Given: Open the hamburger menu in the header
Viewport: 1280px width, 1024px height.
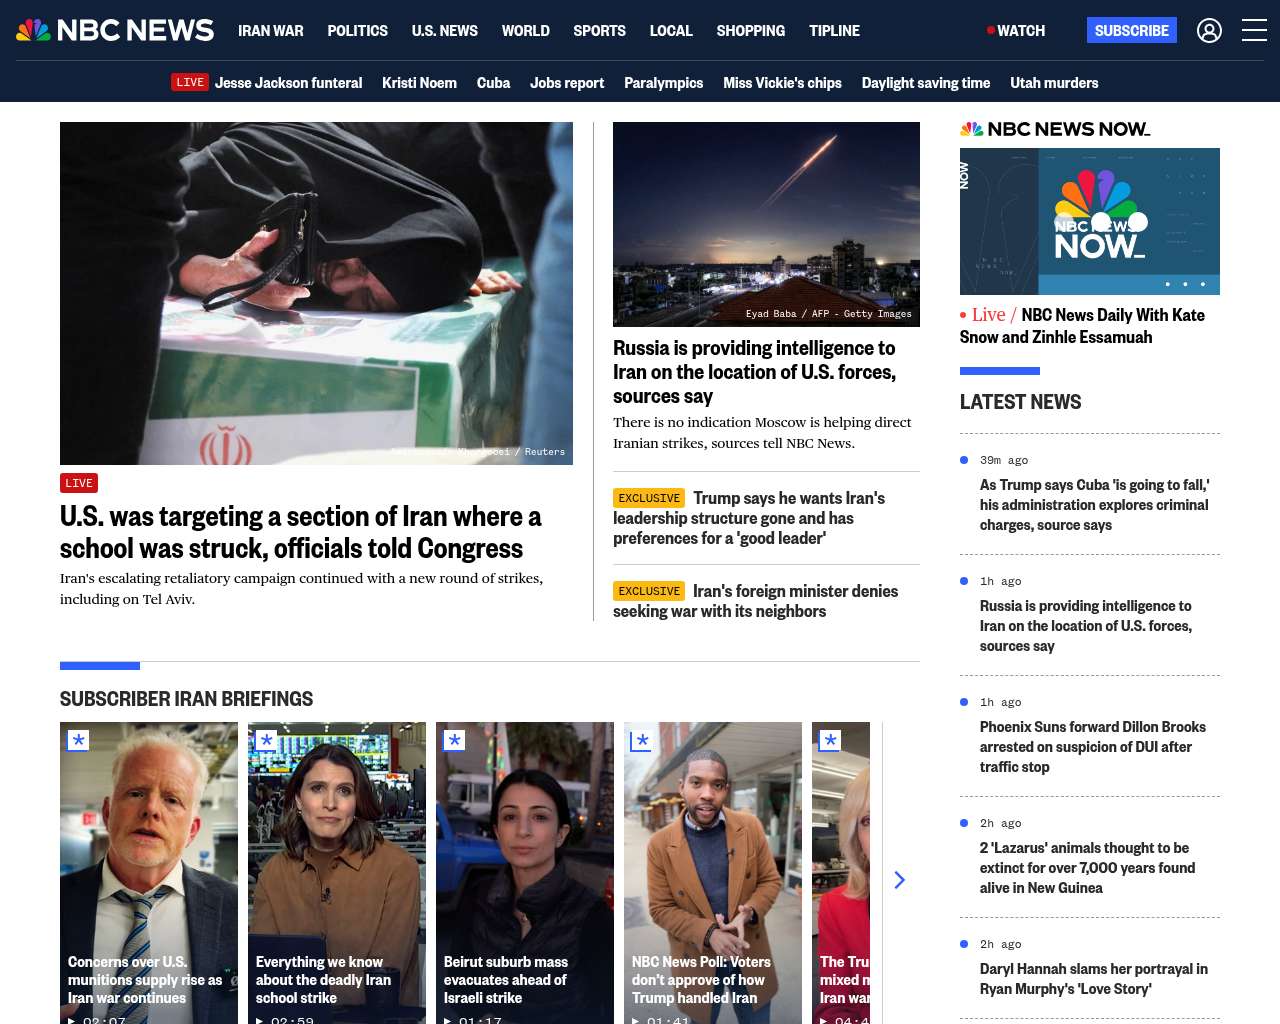Looking at the screenshot, I should [x=1254, y=31].
